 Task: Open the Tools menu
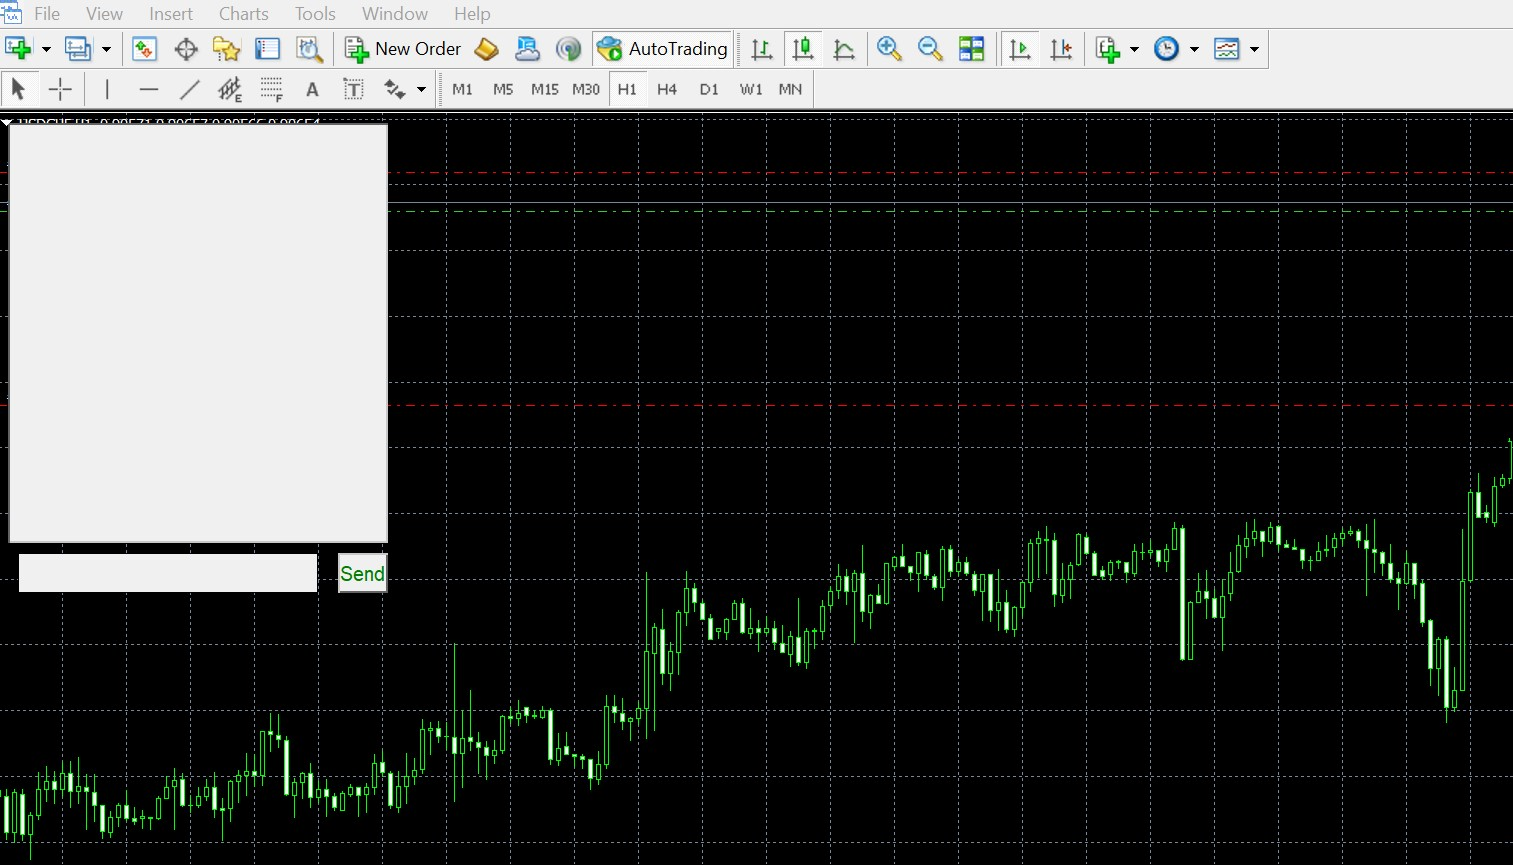pos(315,14)
